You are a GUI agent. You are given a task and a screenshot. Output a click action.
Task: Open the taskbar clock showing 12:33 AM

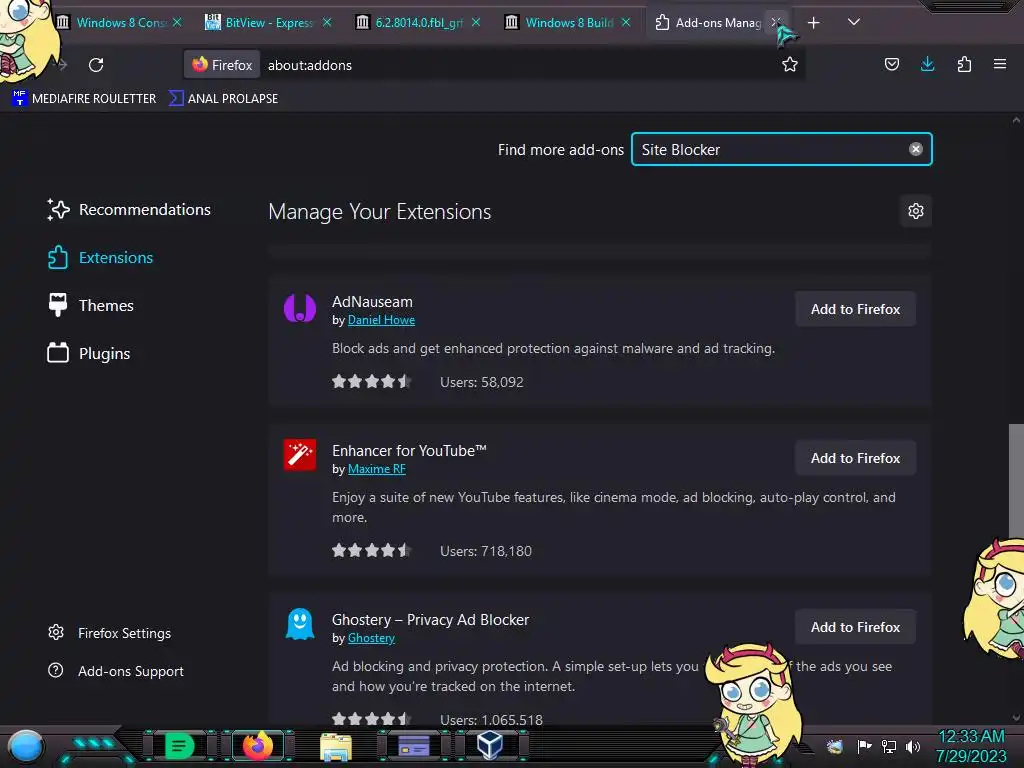tap(971, 746)
